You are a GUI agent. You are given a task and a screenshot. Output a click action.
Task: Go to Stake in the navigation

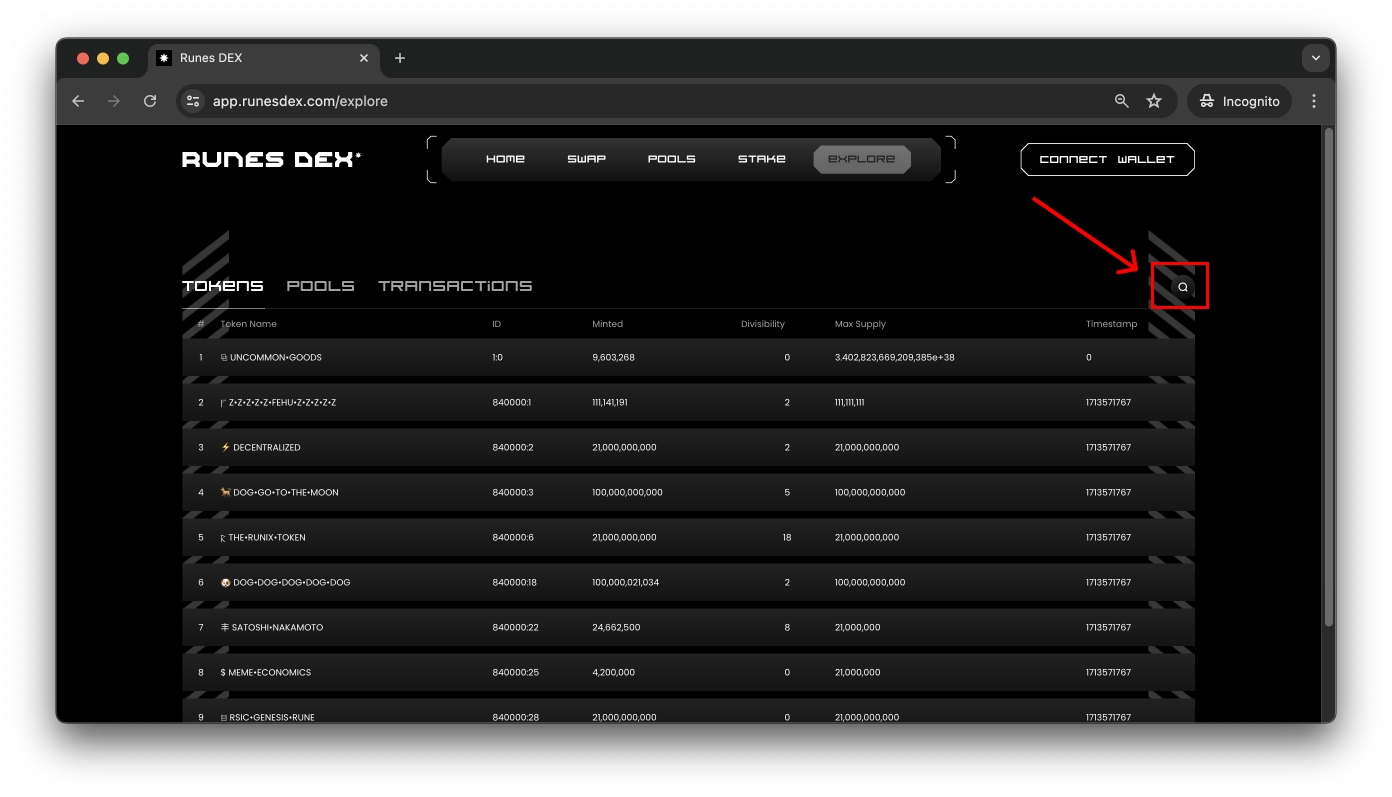[761, 159]
